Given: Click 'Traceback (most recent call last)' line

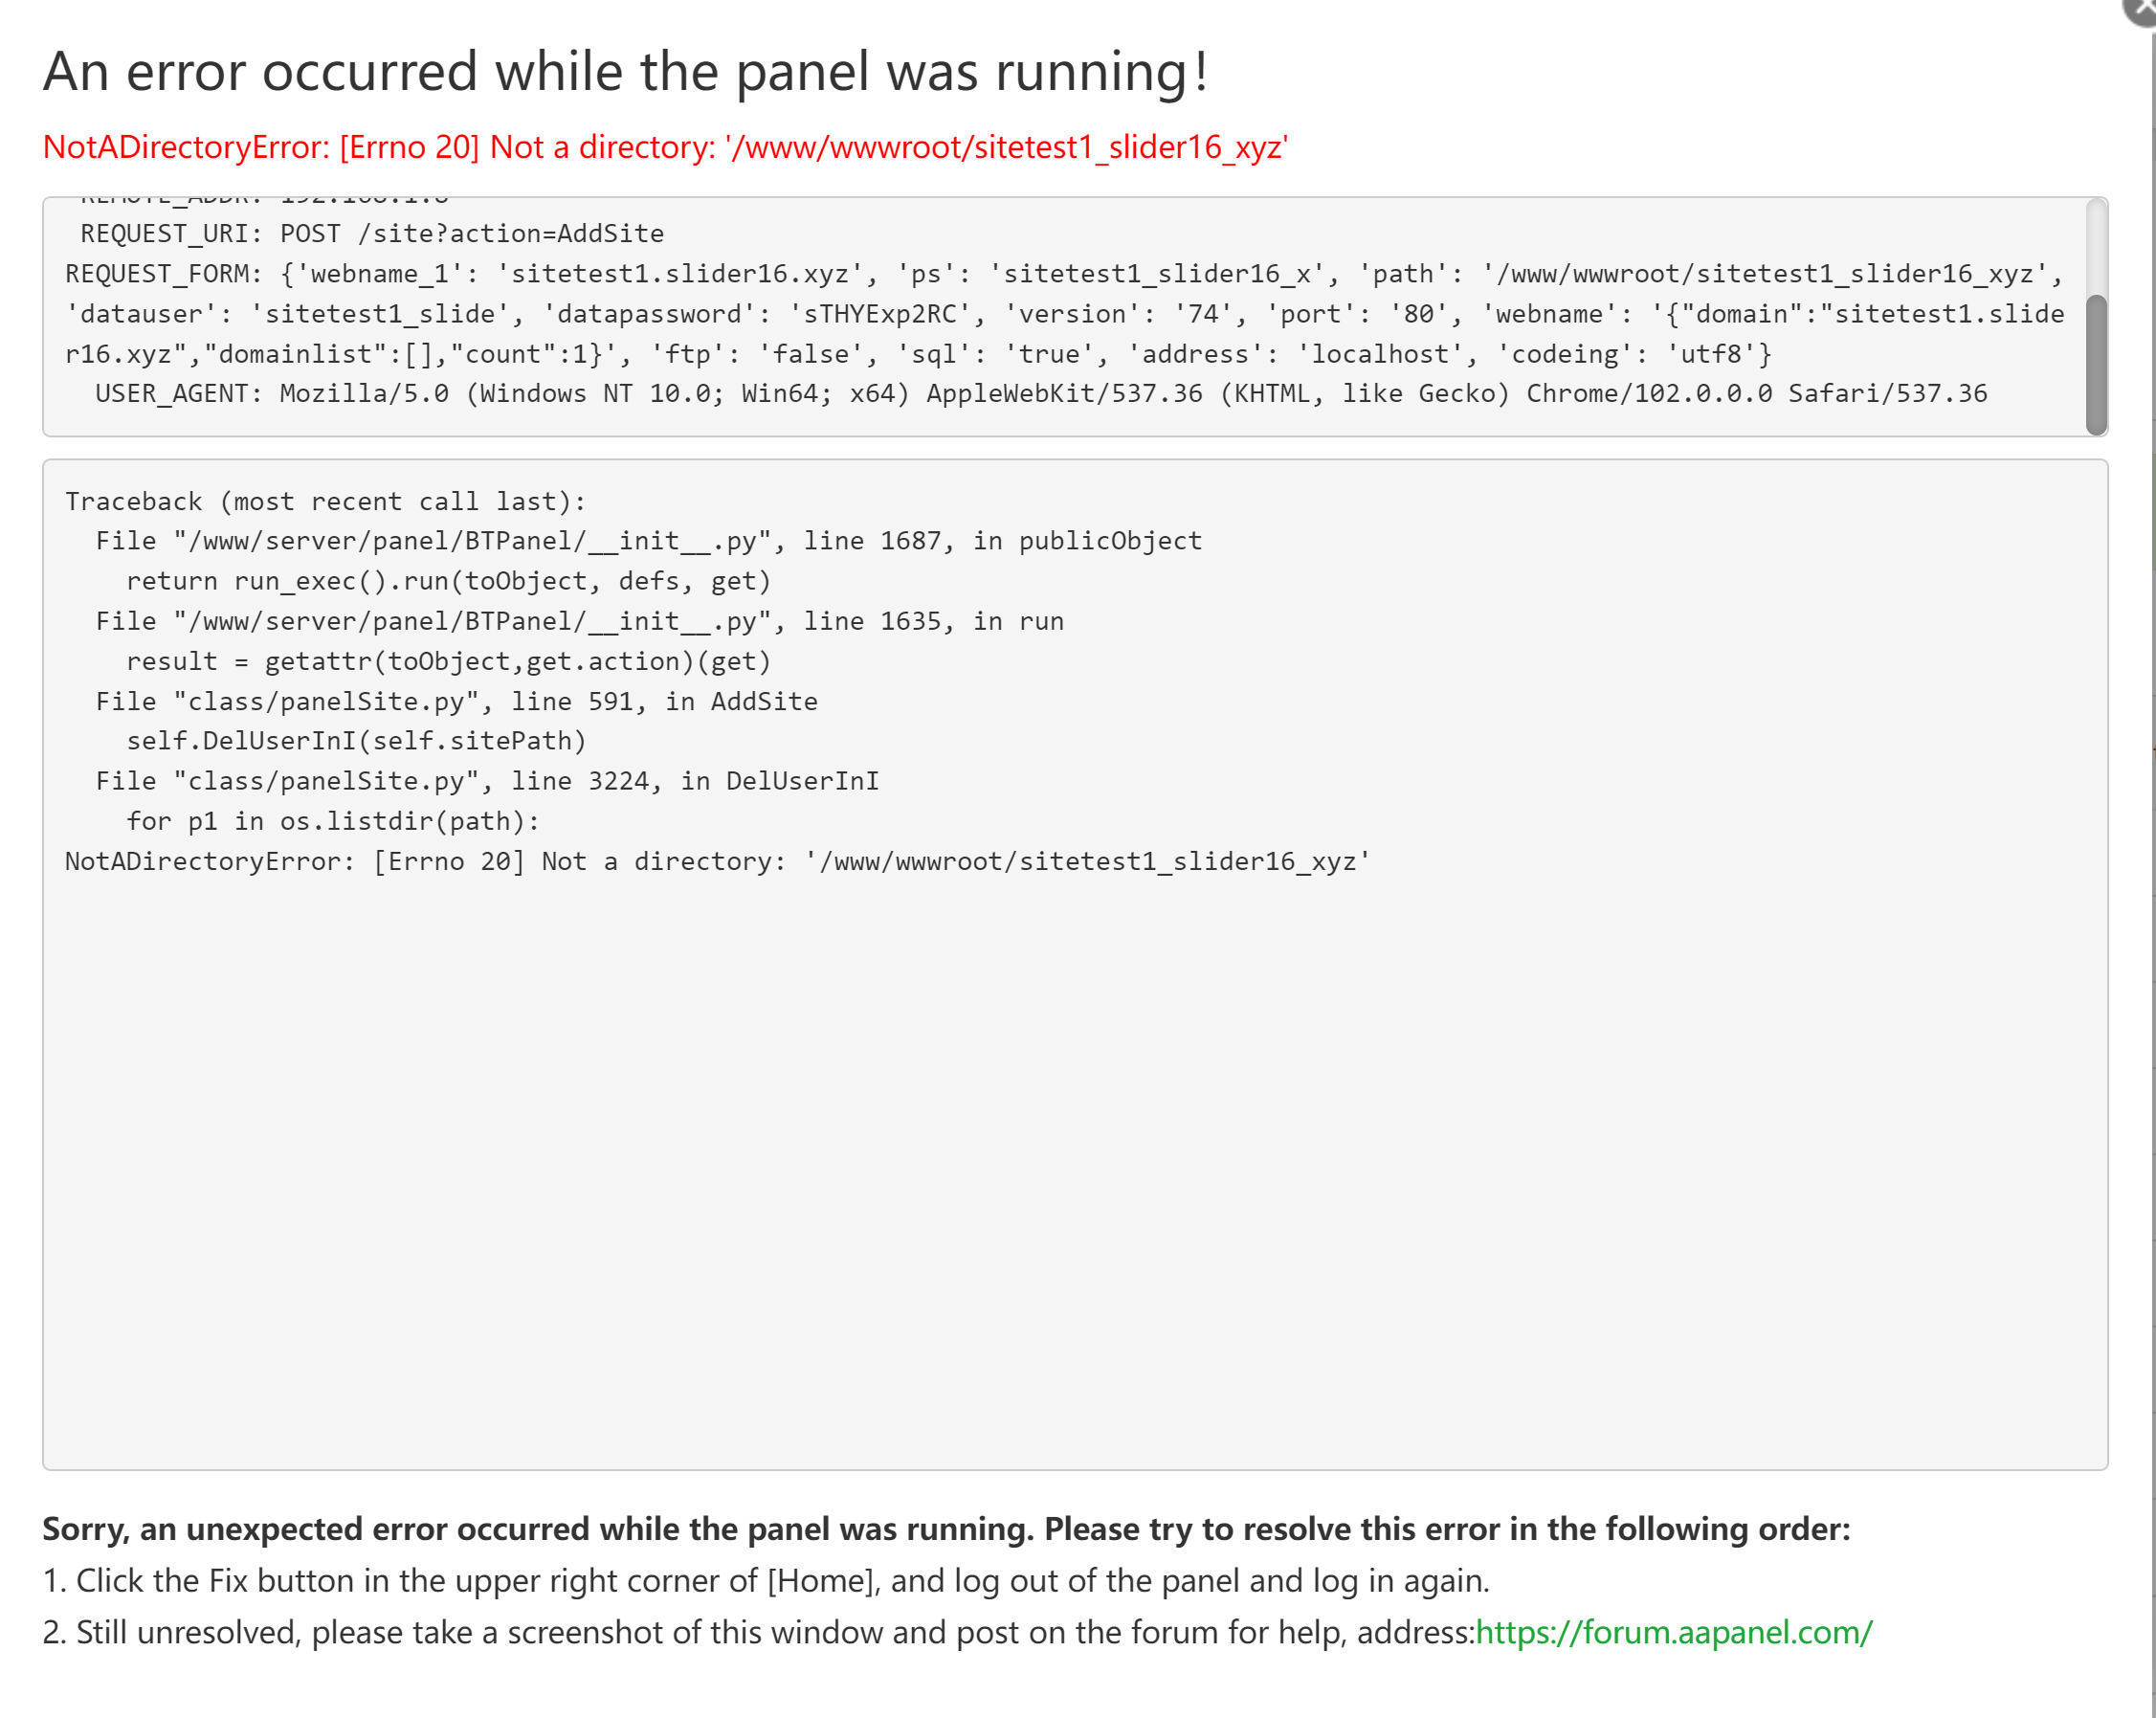Looking at the screenshot, I should point(325,502).
